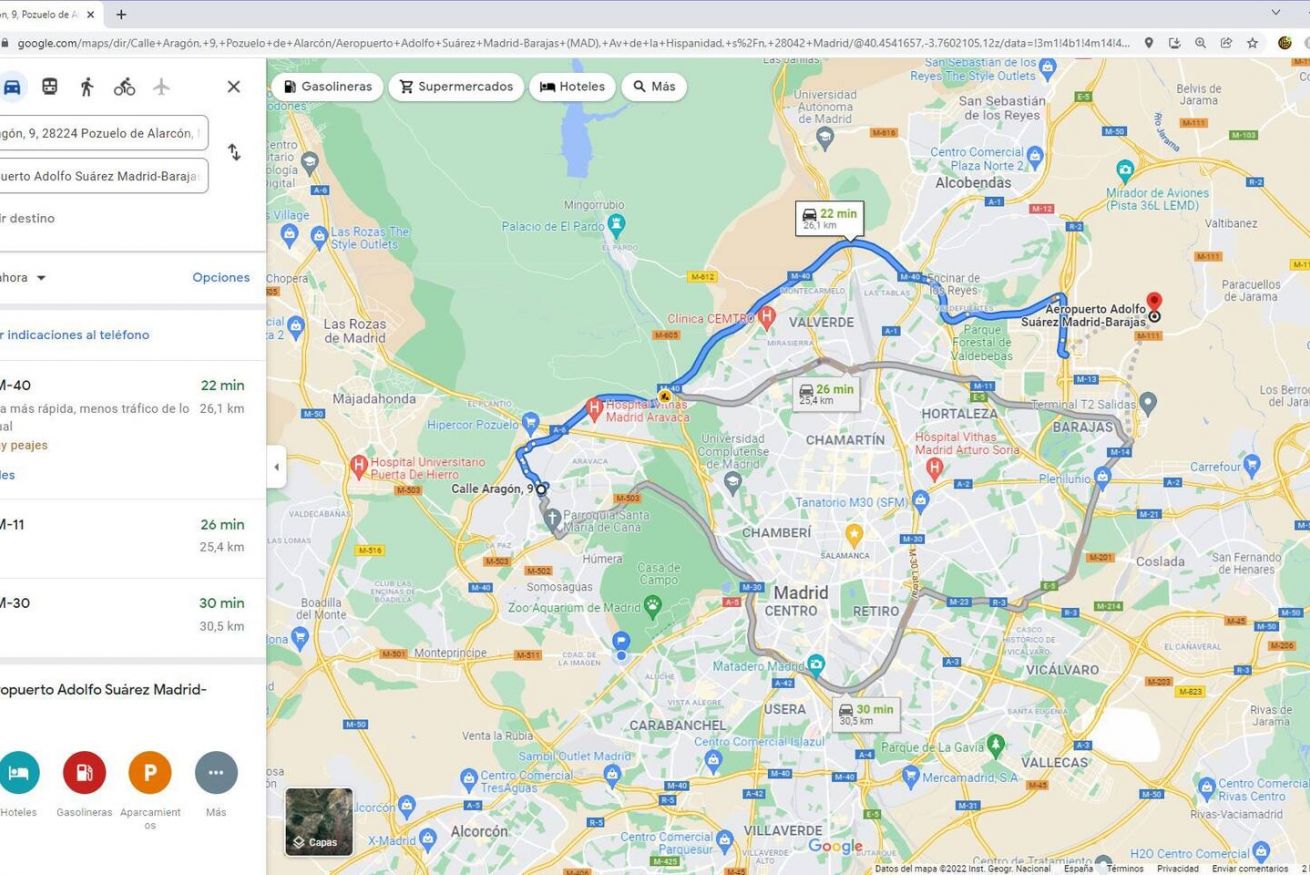Bookmark this page star icon

[x=1252, y=43]
